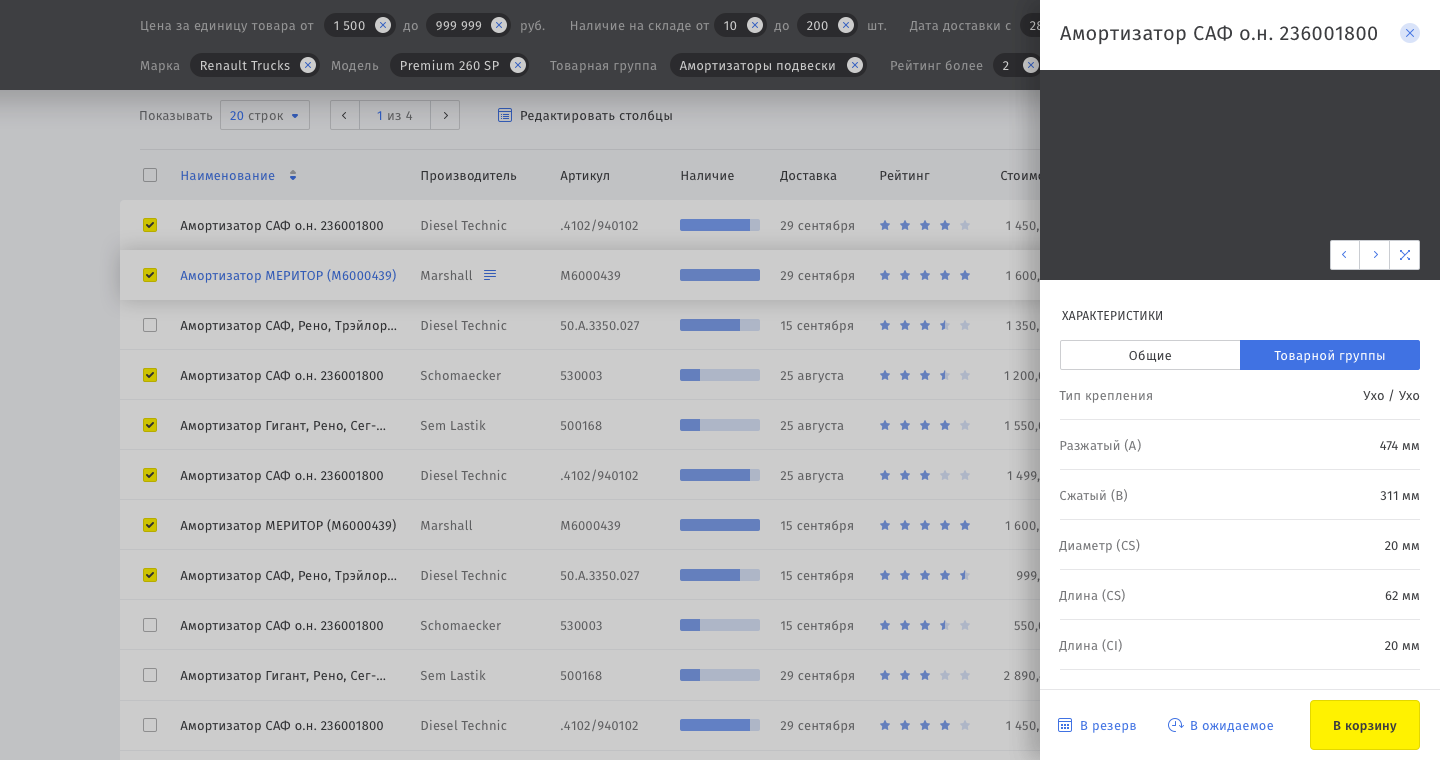
Task: Open details icon beside Marshall manufacturer
Action: 490,275
